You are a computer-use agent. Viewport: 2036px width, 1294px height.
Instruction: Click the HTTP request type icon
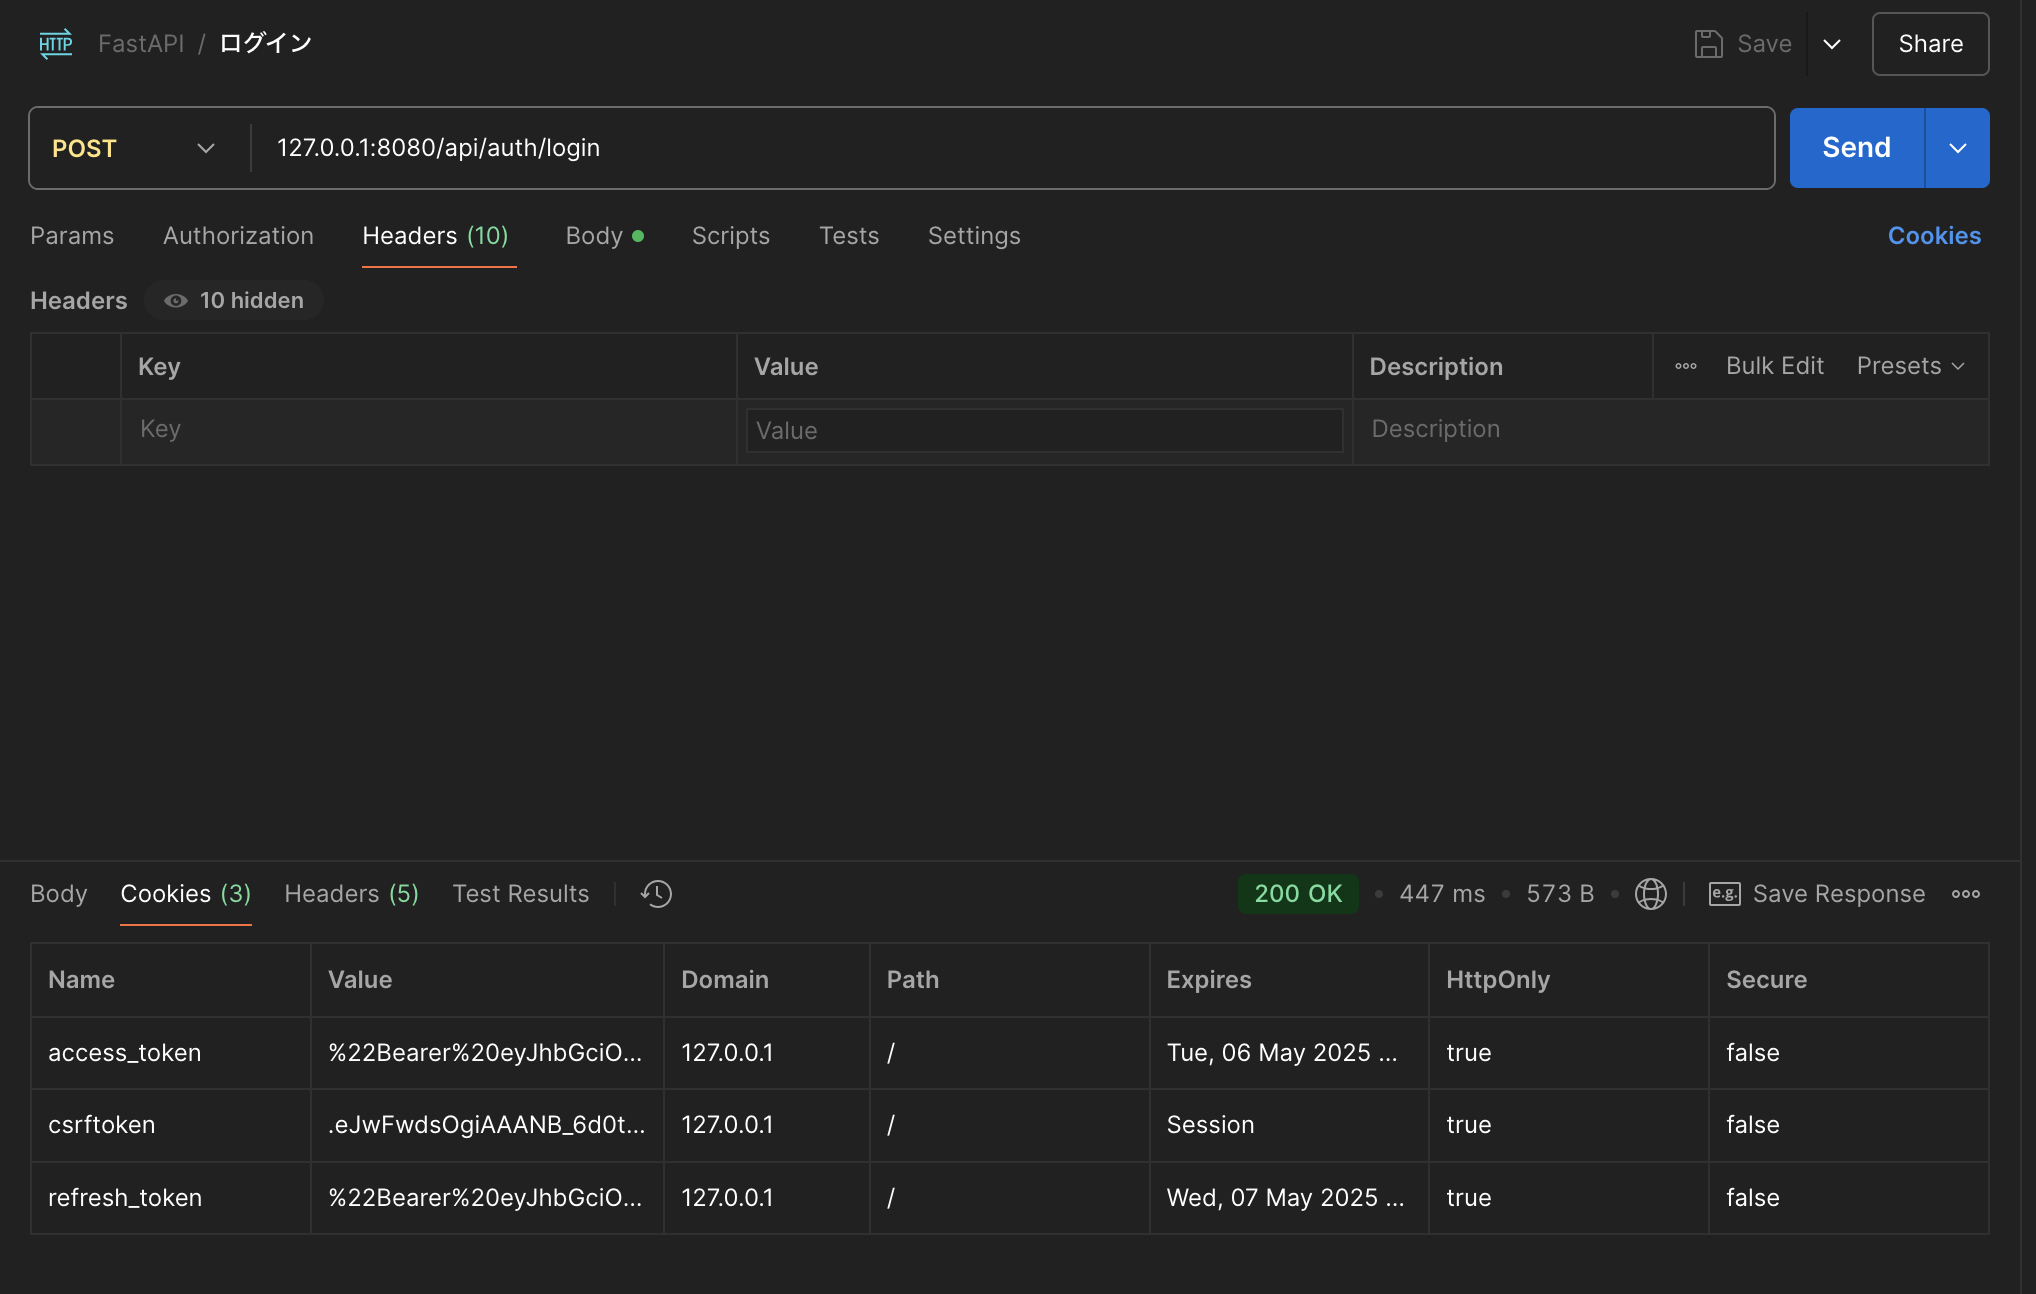pos(56,44)
